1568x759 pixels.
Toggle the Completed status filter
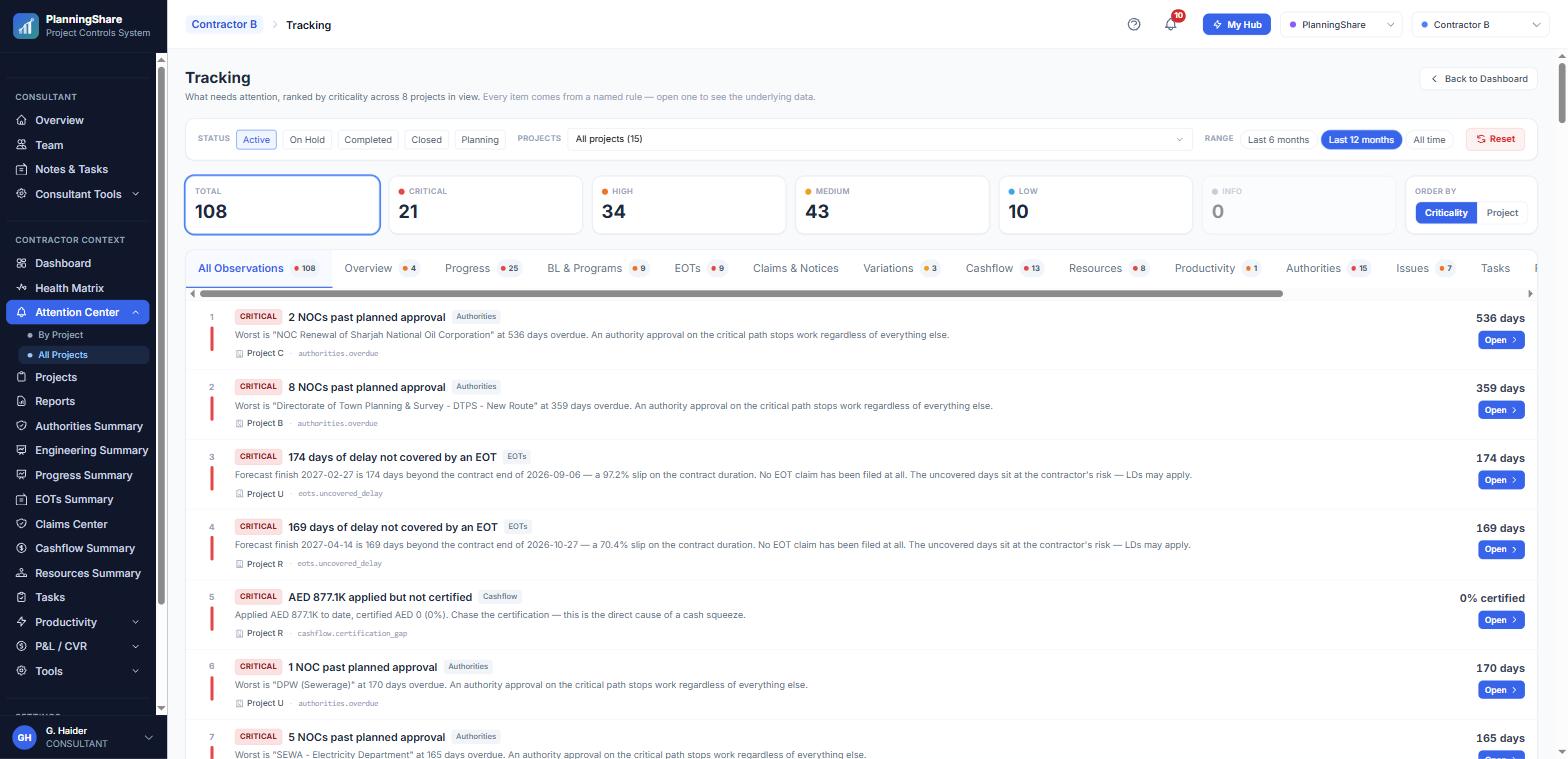[x=368, y=139]
